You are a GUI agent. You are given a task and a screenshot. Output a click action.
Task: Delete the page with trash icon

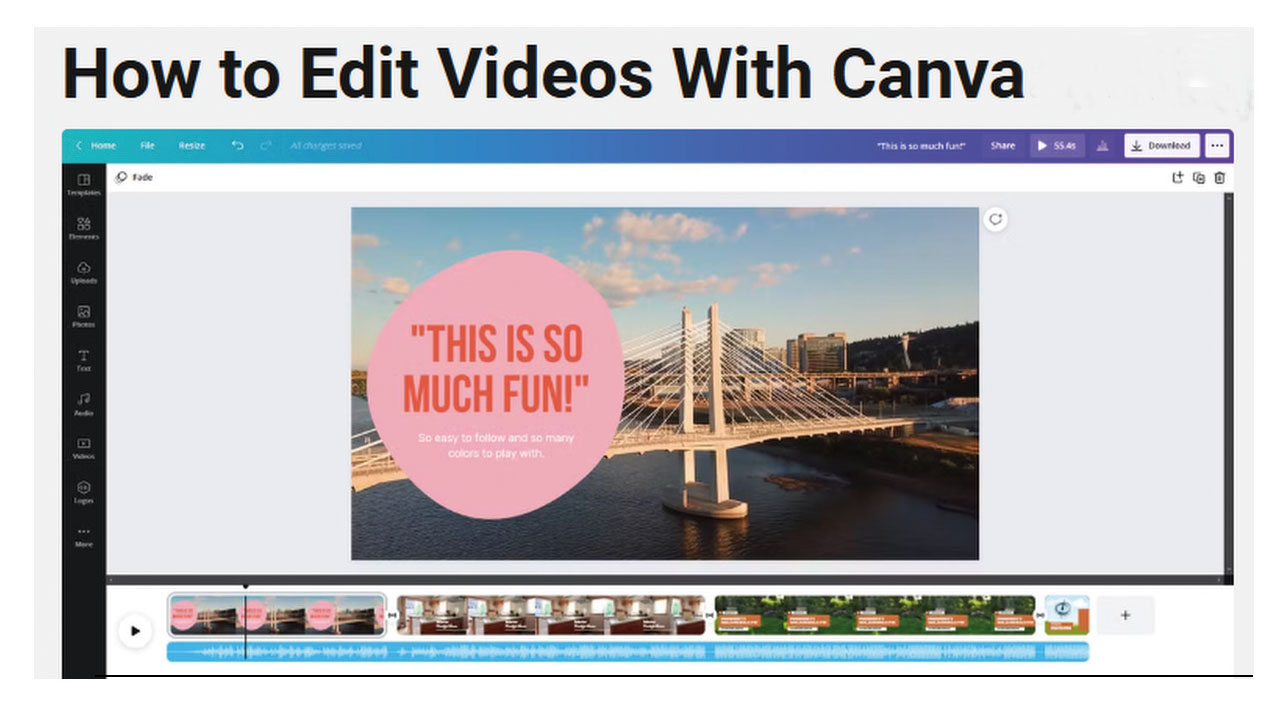pyautogui.click(x=1219, y=178)
